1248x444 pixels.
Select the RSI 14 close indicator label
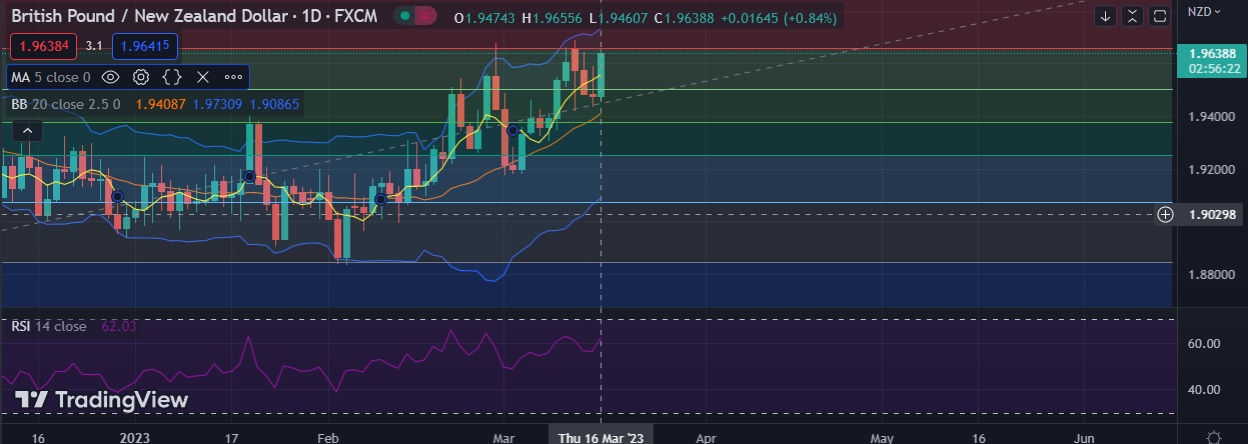[49, 326]
